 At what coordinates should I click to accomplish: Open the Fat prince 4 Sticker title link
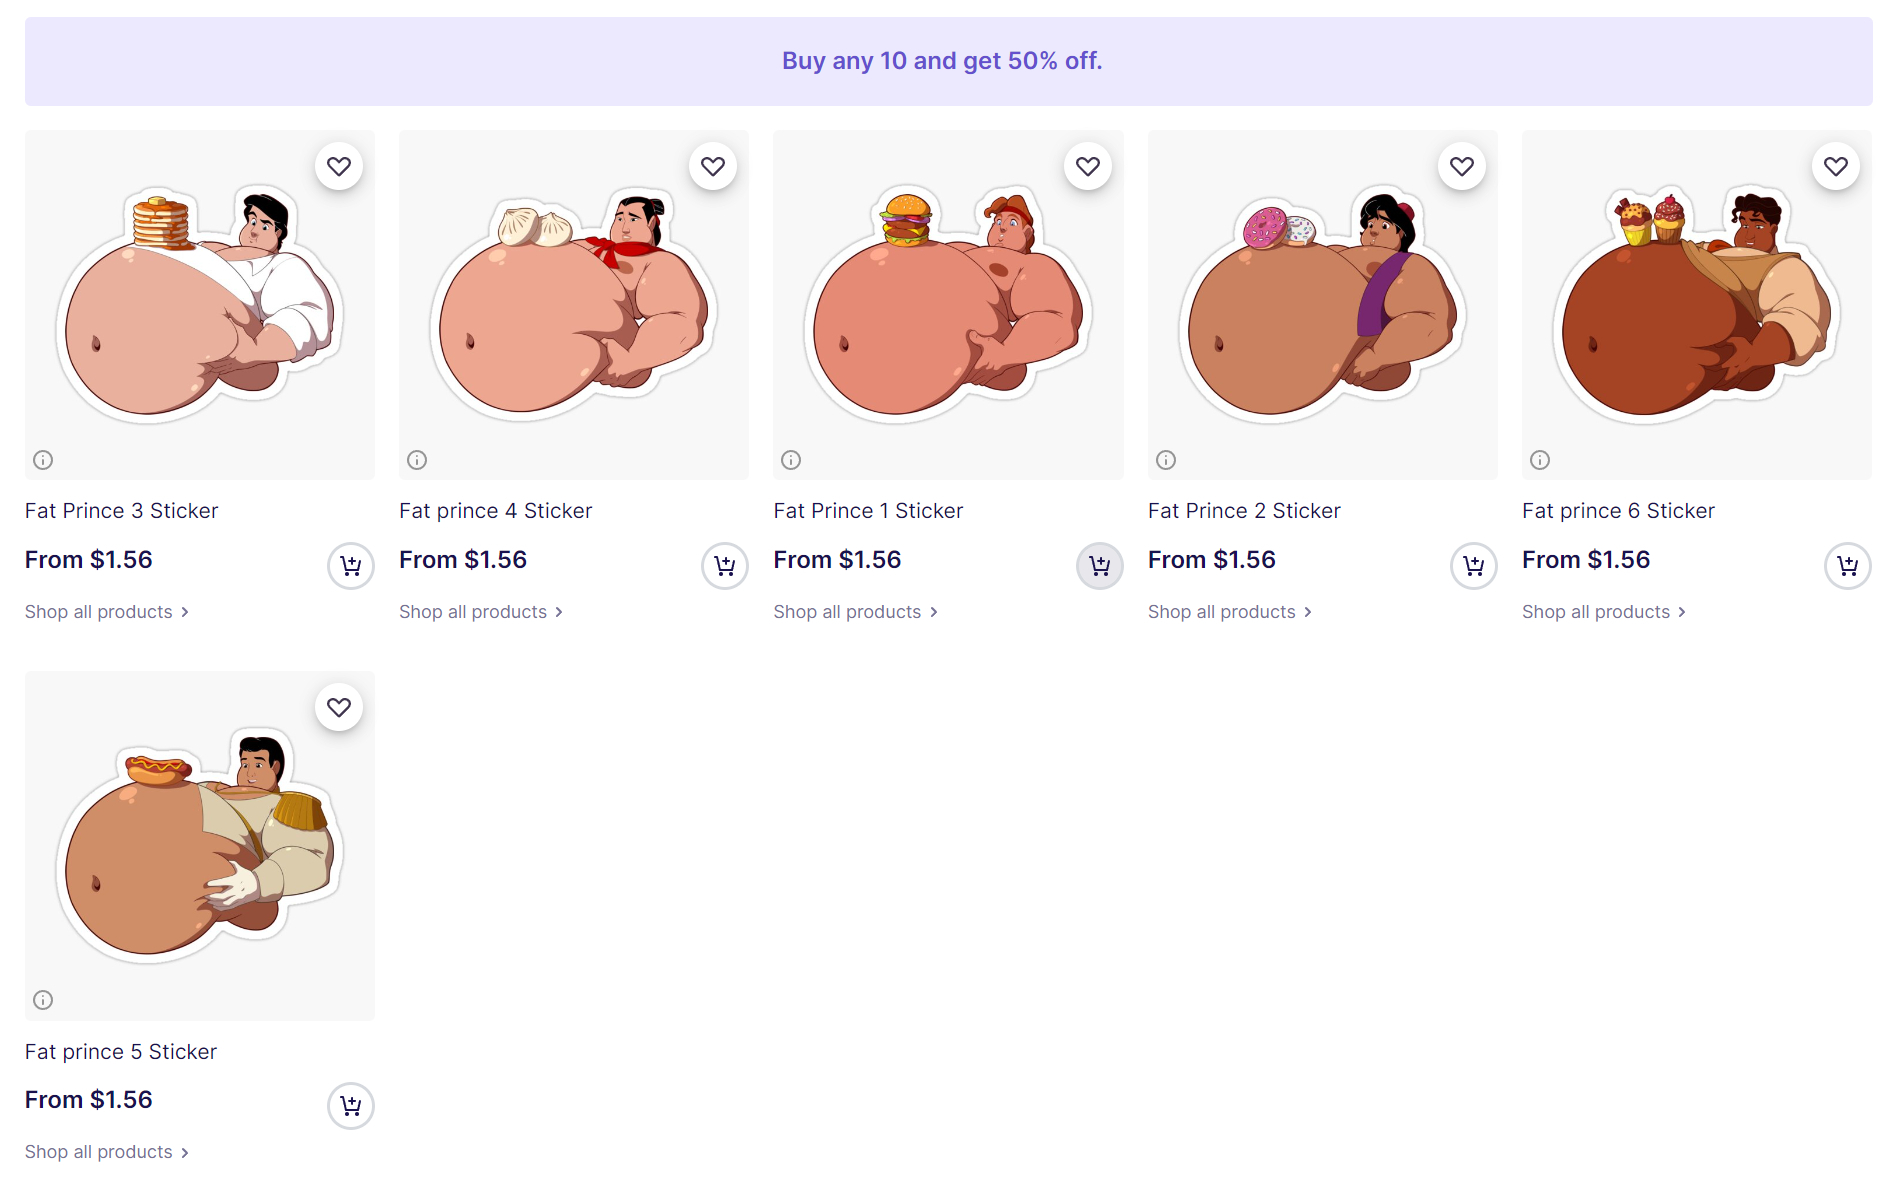point(495,511)
